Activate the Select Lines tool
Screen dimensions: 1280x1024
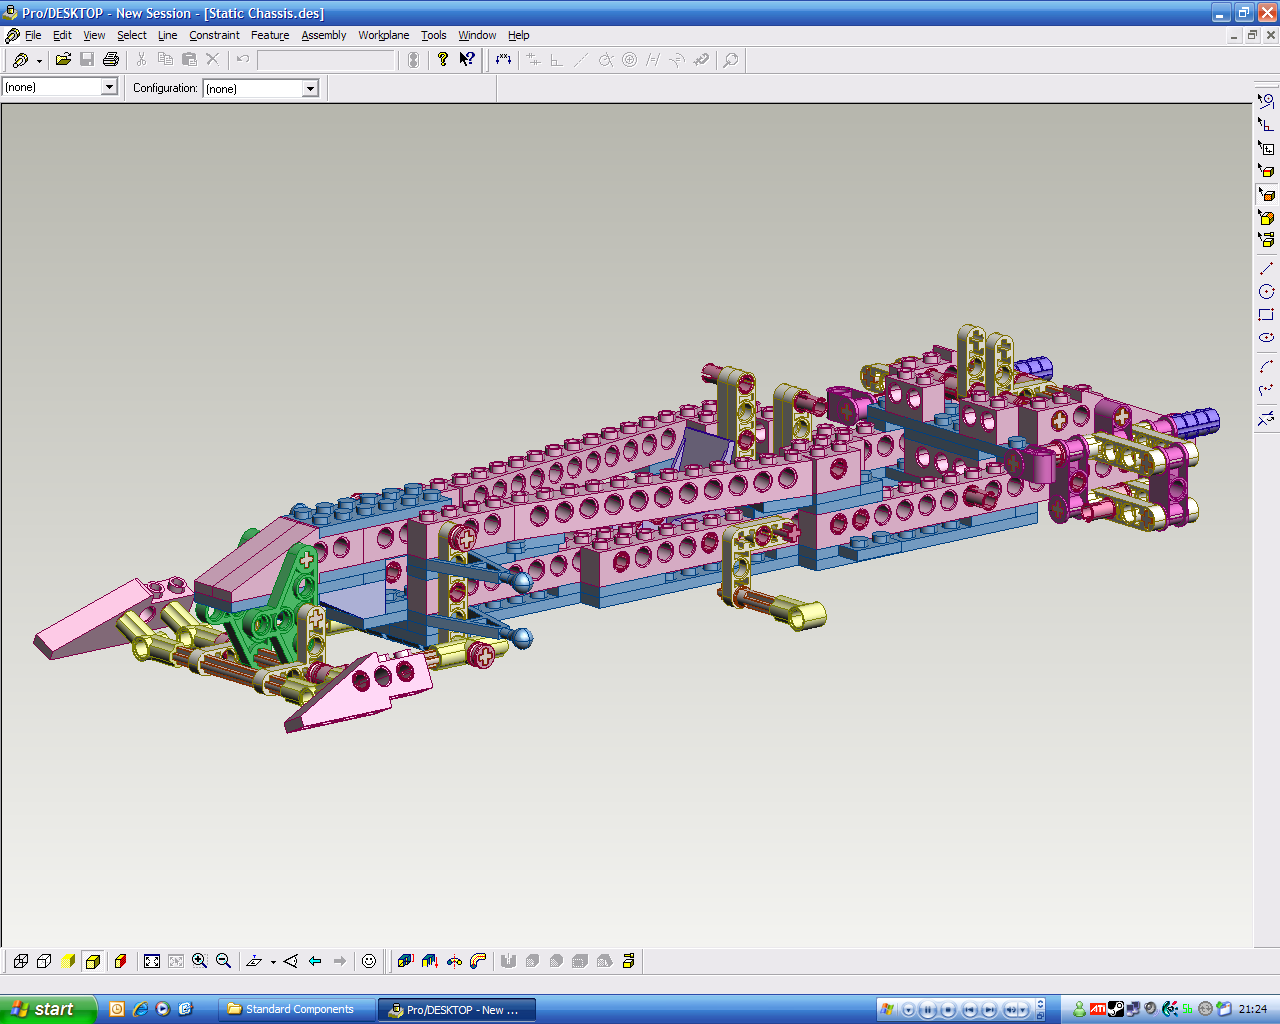coord(1266,101)
